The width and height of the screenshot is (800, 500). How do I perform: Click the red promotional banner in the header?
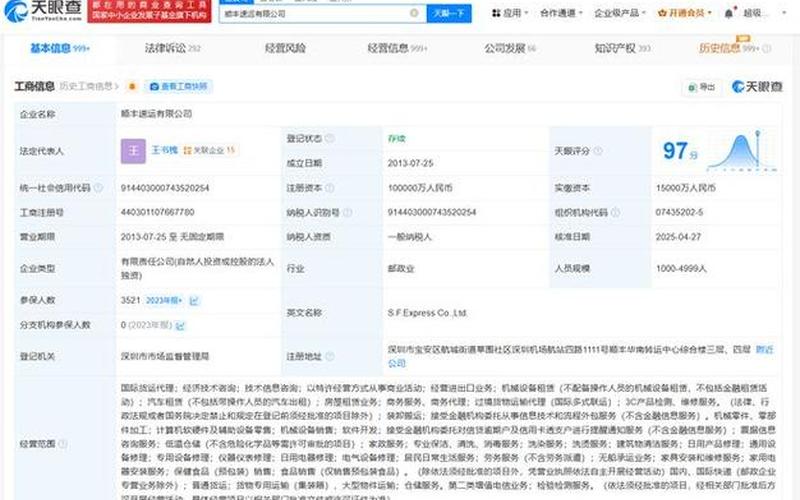(x=149, y=11)
